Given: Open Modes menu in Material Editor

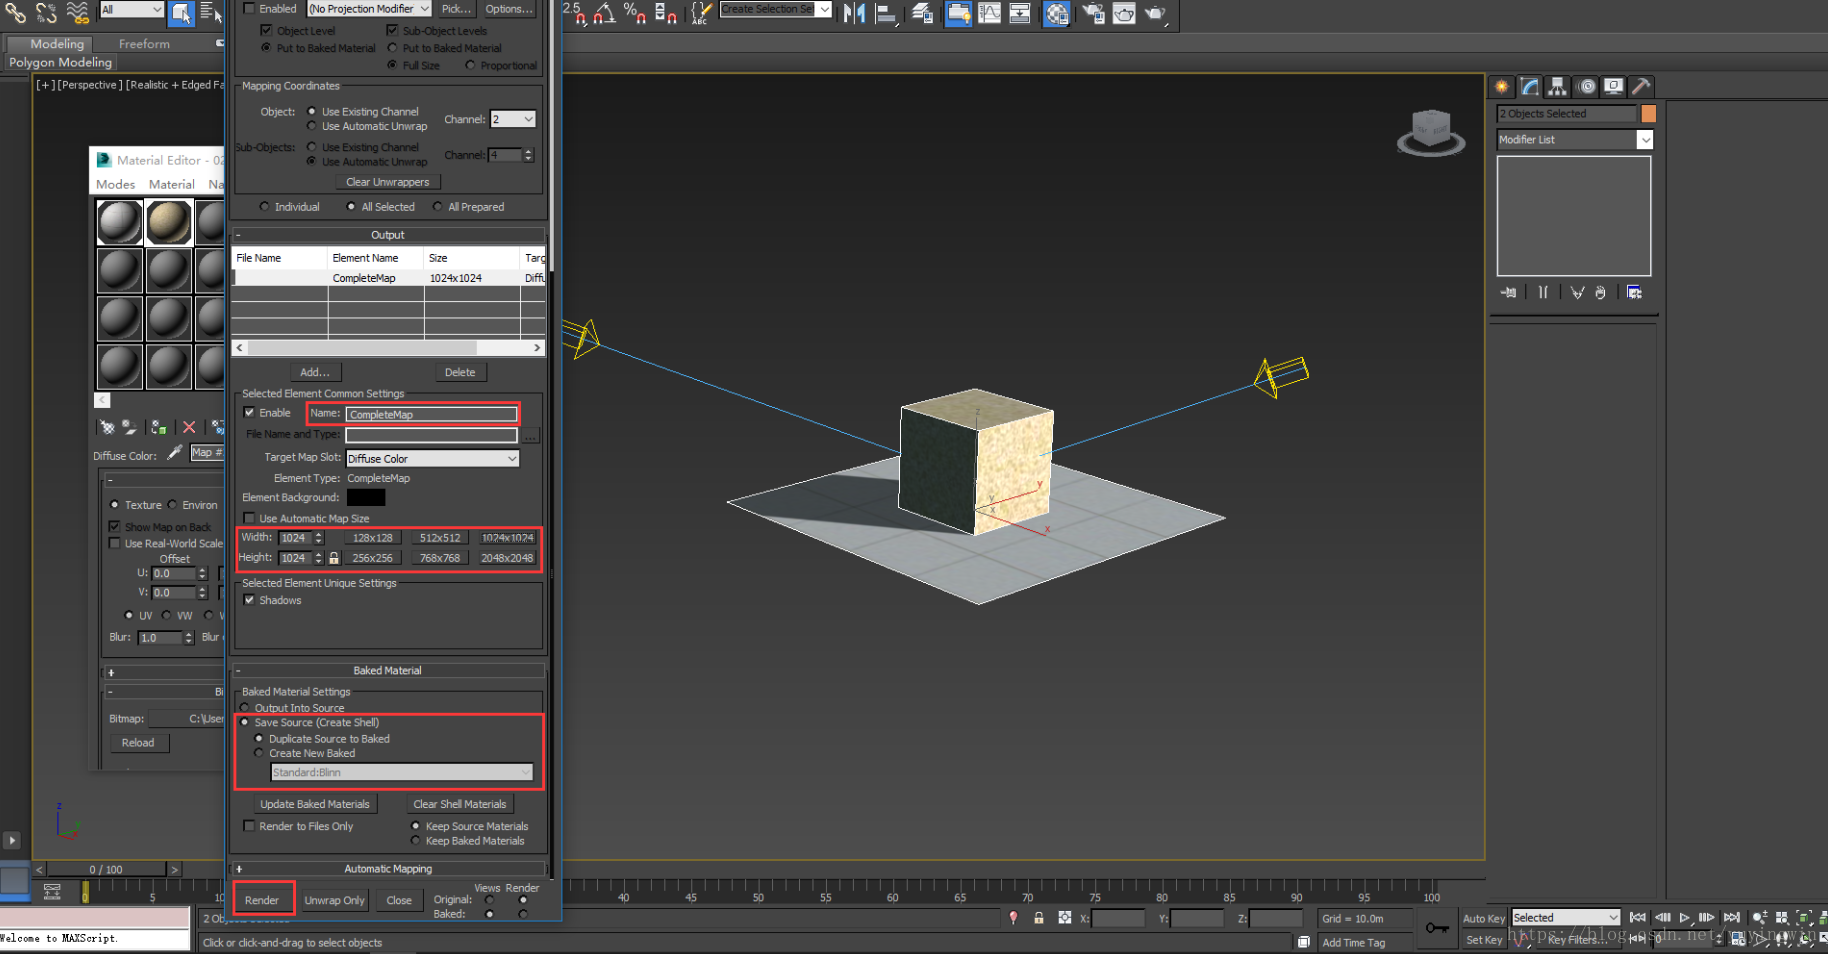Looking at the screenshot, I should coord(115,184).
